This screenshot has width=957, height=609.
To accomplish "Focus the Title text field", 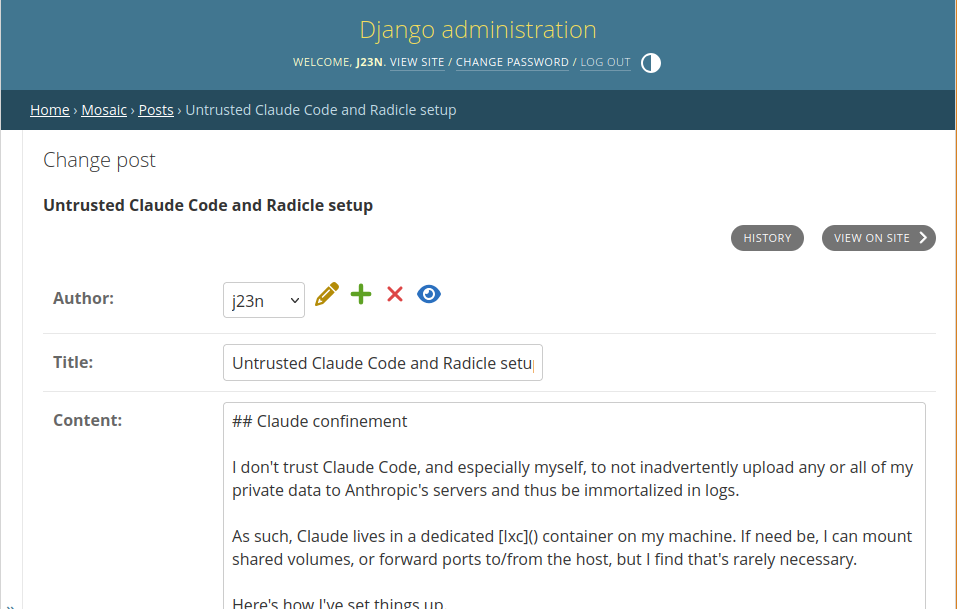I will tap(382, 363).
